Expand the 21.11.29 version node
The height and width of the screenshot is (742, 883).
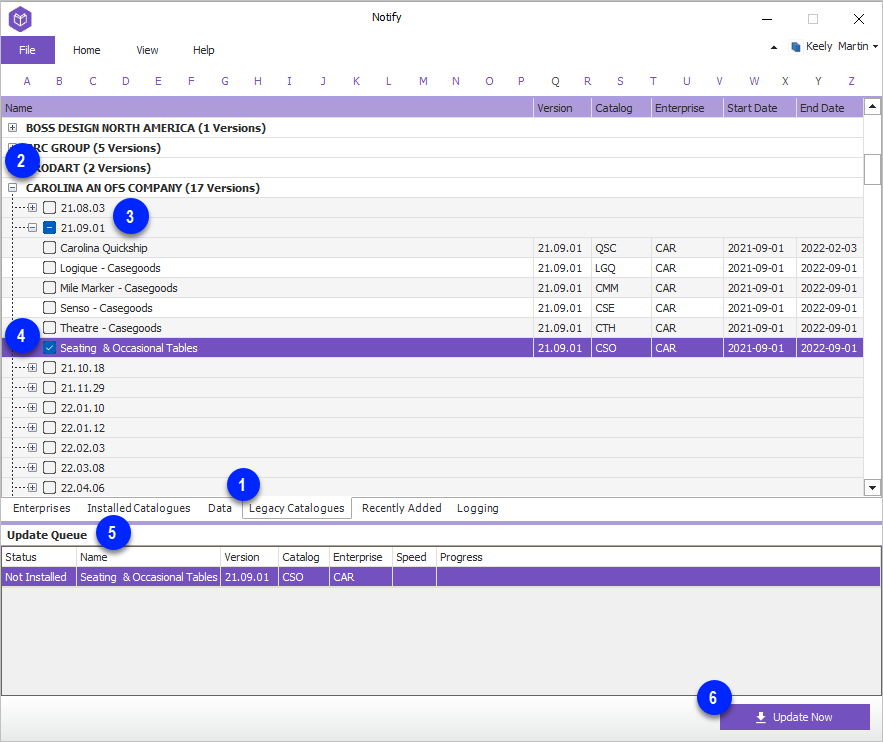coord(32,388)
